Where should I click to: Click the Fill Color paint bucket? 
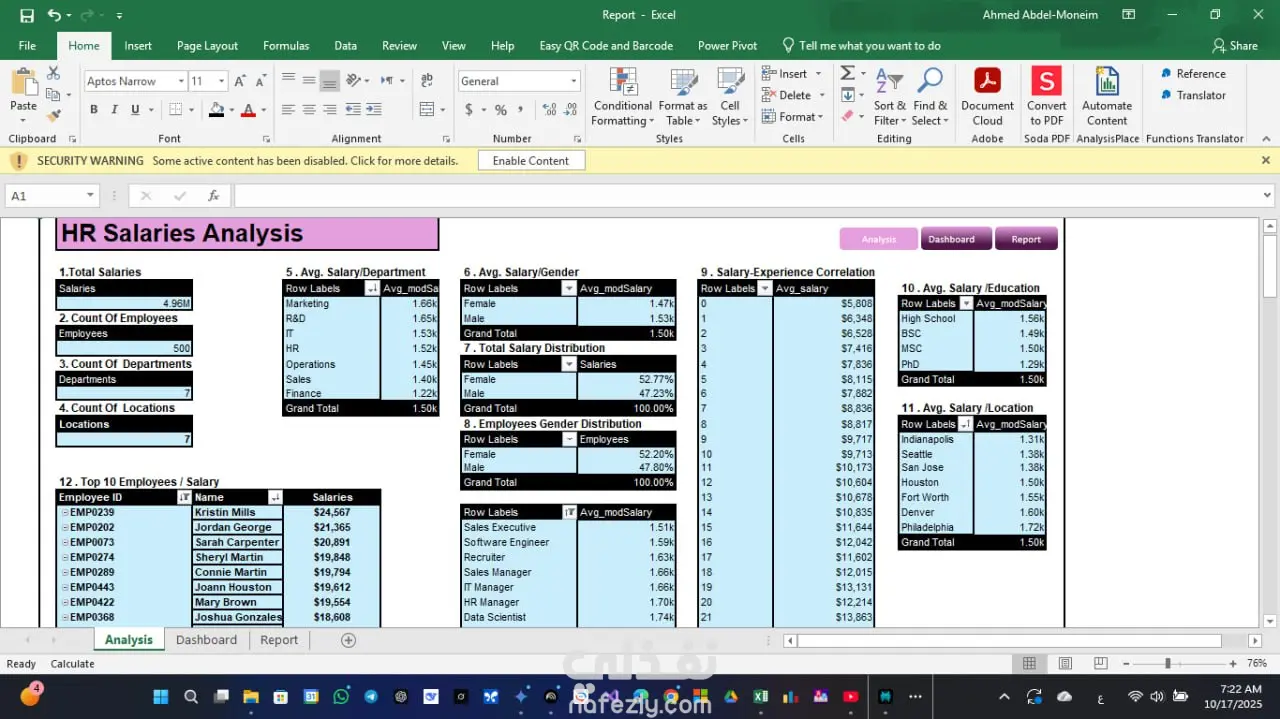click(x=216, y=110)
